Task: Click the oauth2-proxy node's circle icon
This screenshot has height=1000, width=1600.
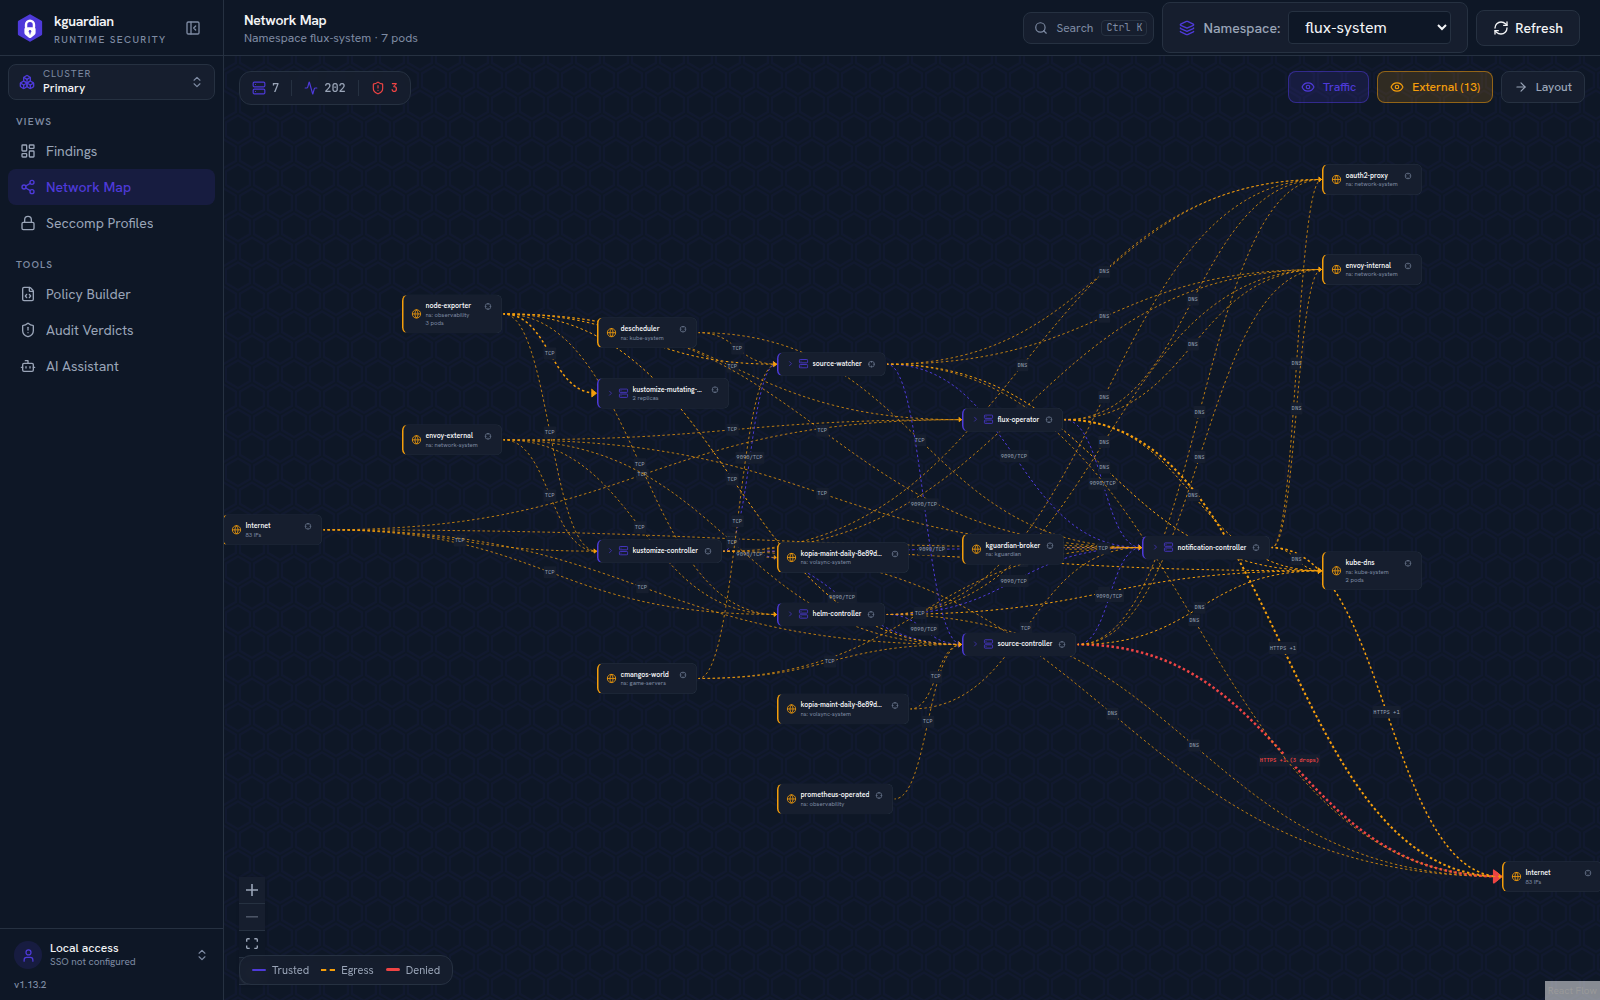Action: 1408,176
